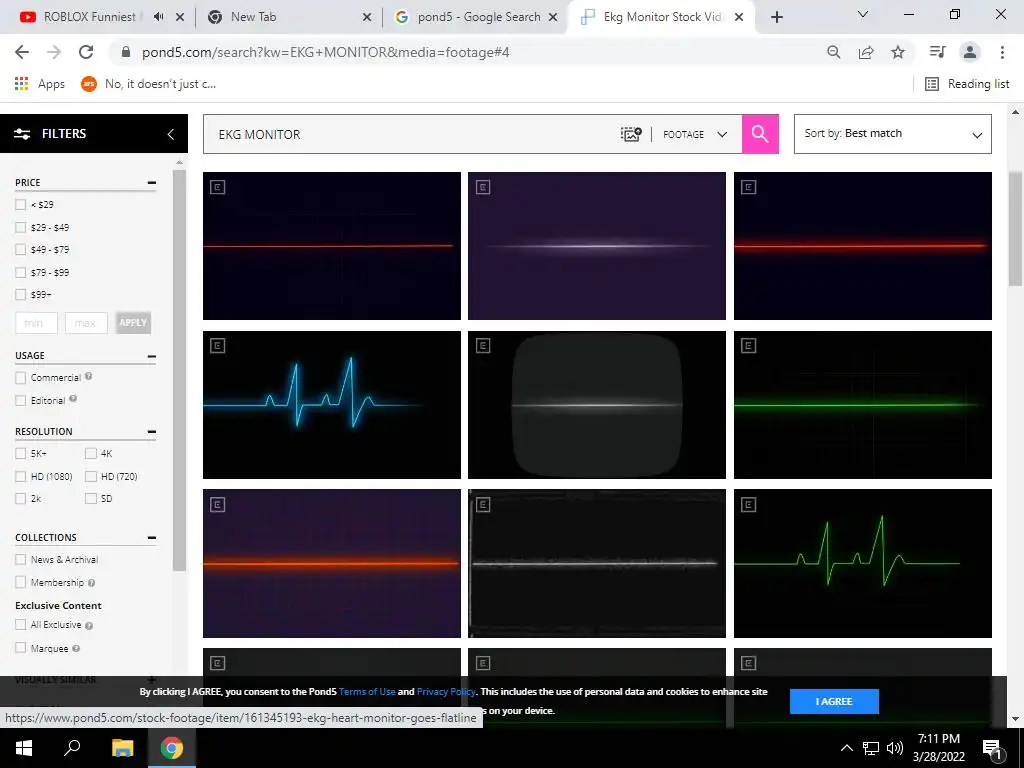This screenshot has height=768, width=1024.
Task: Enable the < $29 price filter
Action: coord(20,204)
